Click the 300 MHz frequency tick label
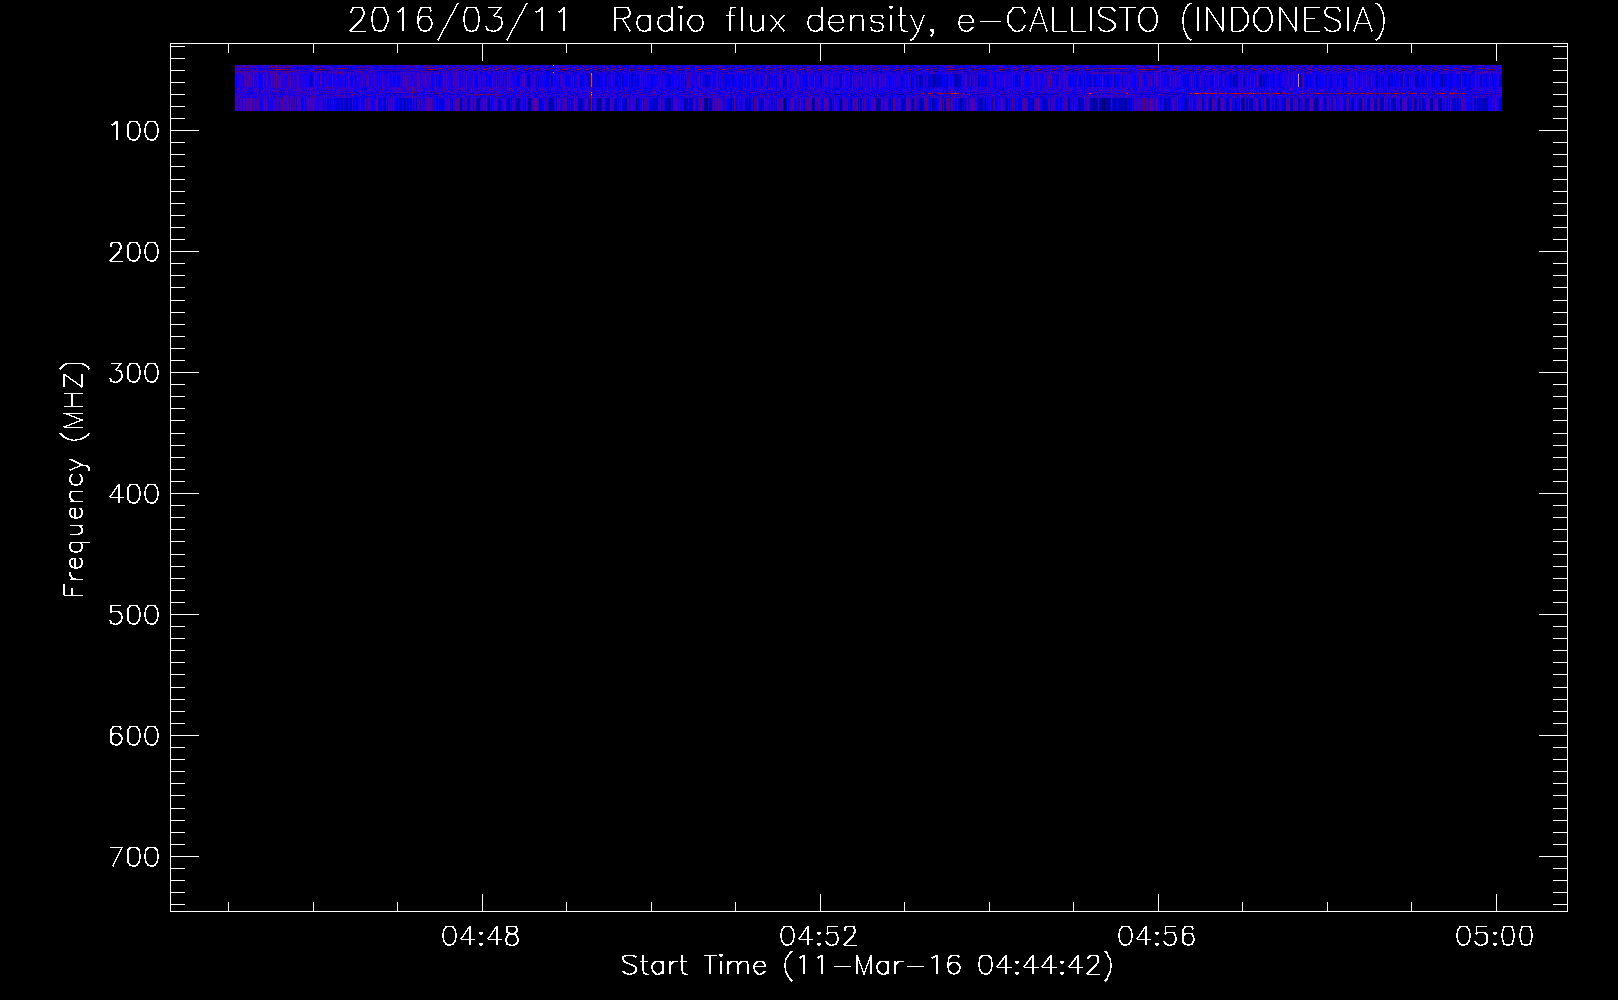1618x1000 pixels. [133, 374]
